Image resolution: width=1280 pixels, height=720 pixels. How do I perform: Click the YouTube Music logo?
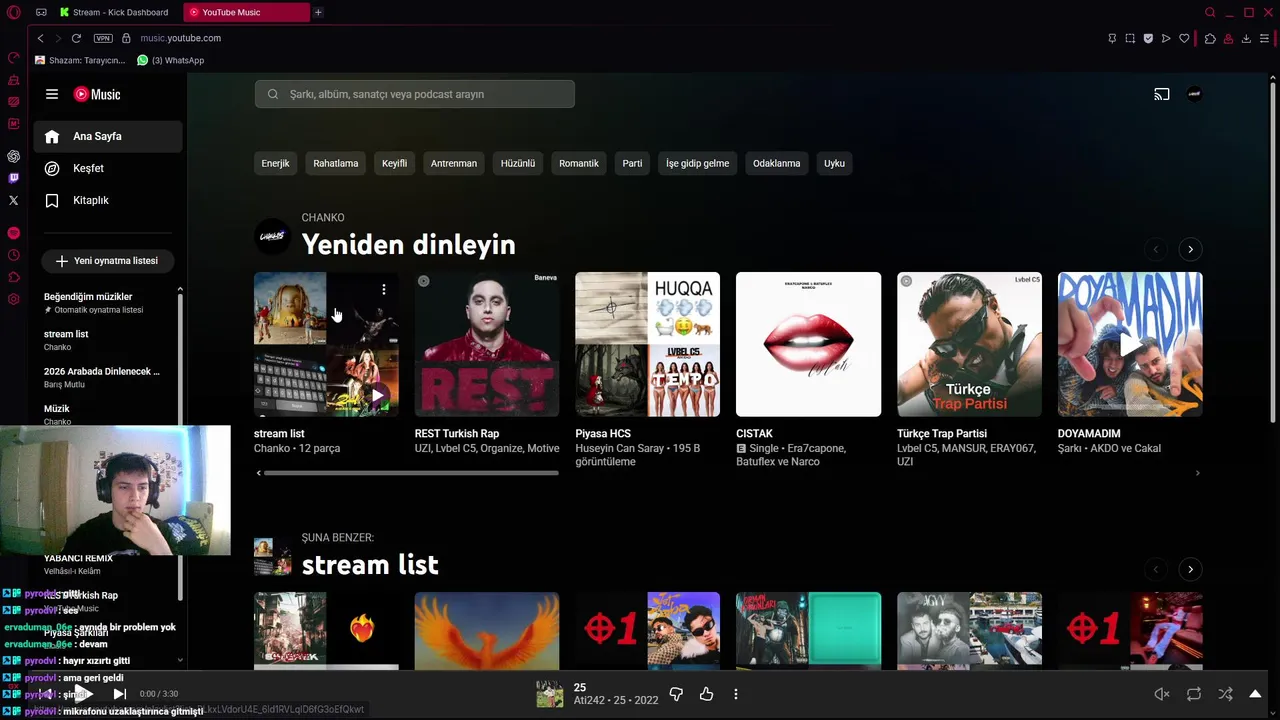[x=97, y=94]
